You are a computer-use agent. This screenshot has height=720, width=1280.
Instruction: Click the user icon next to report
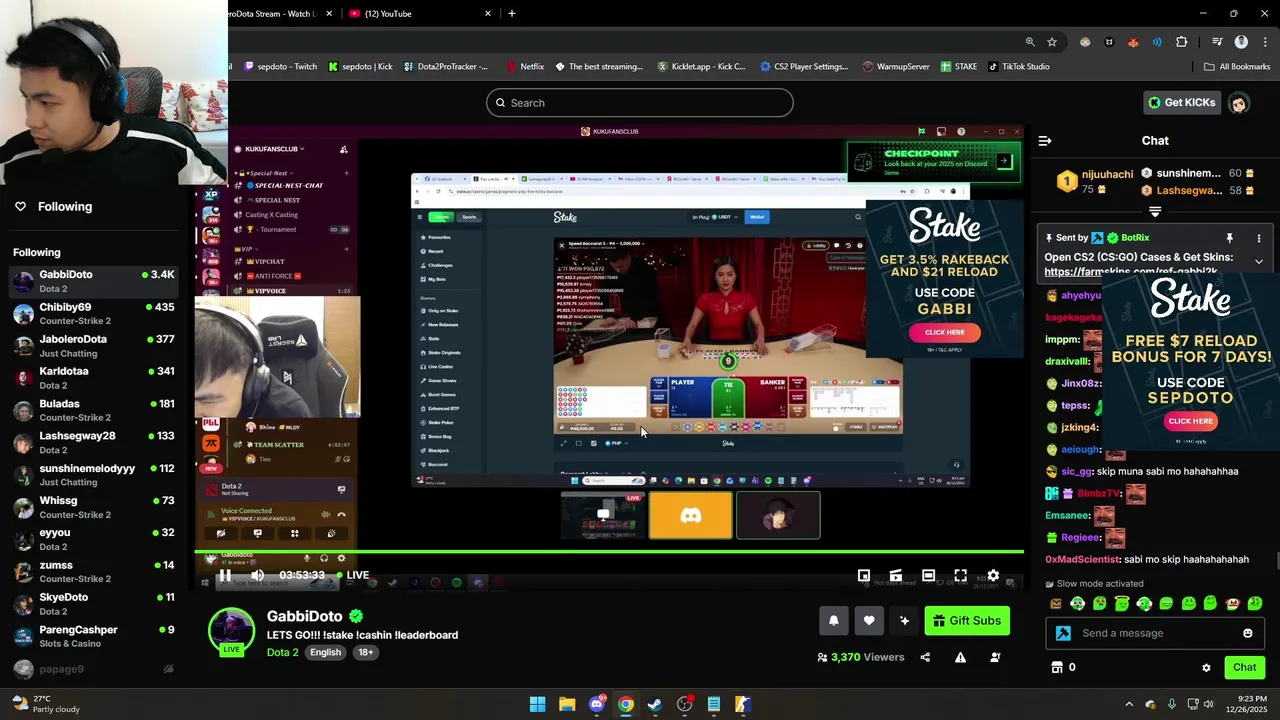(995, 657)
